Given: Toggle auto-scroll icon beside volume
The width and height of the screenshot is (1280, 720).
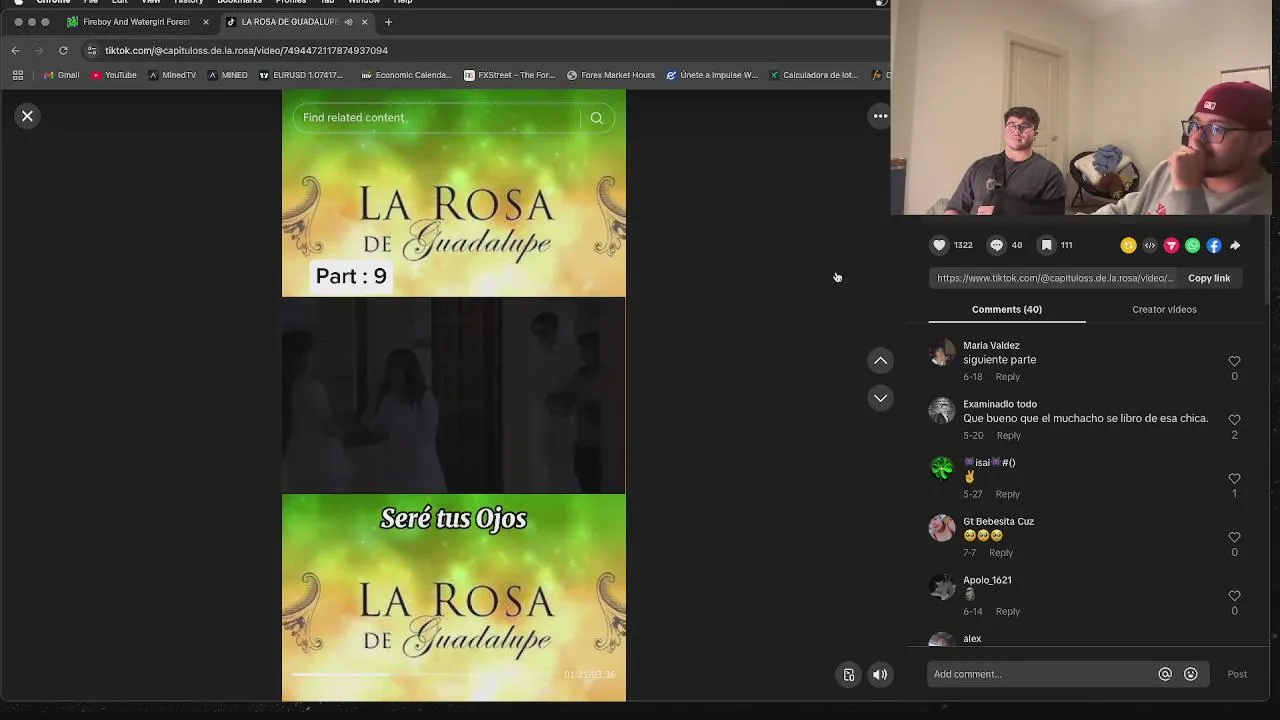Looking at the screenshot, I should [849, 675].
